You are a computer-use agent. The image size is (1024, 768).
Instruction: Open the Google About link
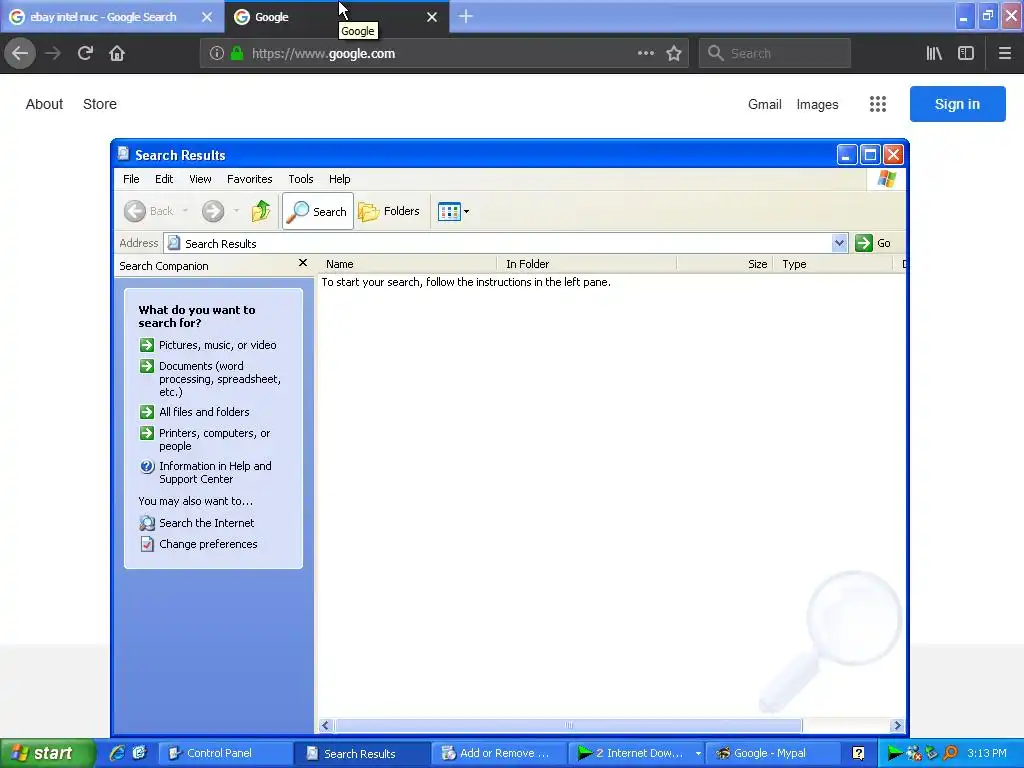[x=44, y=104]
